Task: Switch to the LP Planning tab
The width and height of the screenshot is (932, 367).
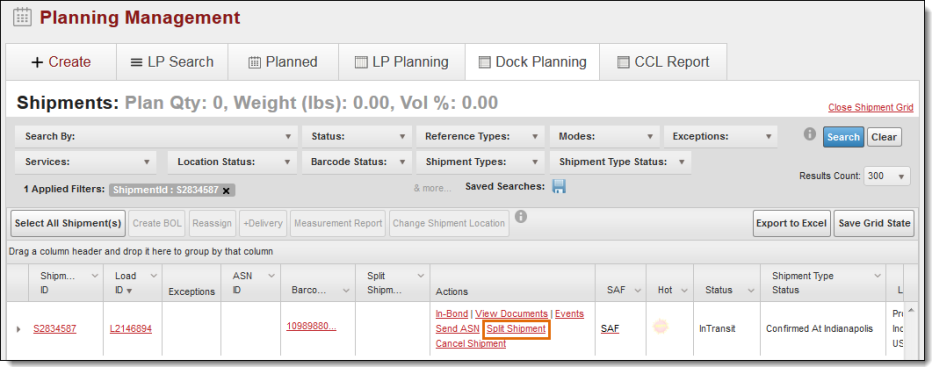Action: [402, 62]
